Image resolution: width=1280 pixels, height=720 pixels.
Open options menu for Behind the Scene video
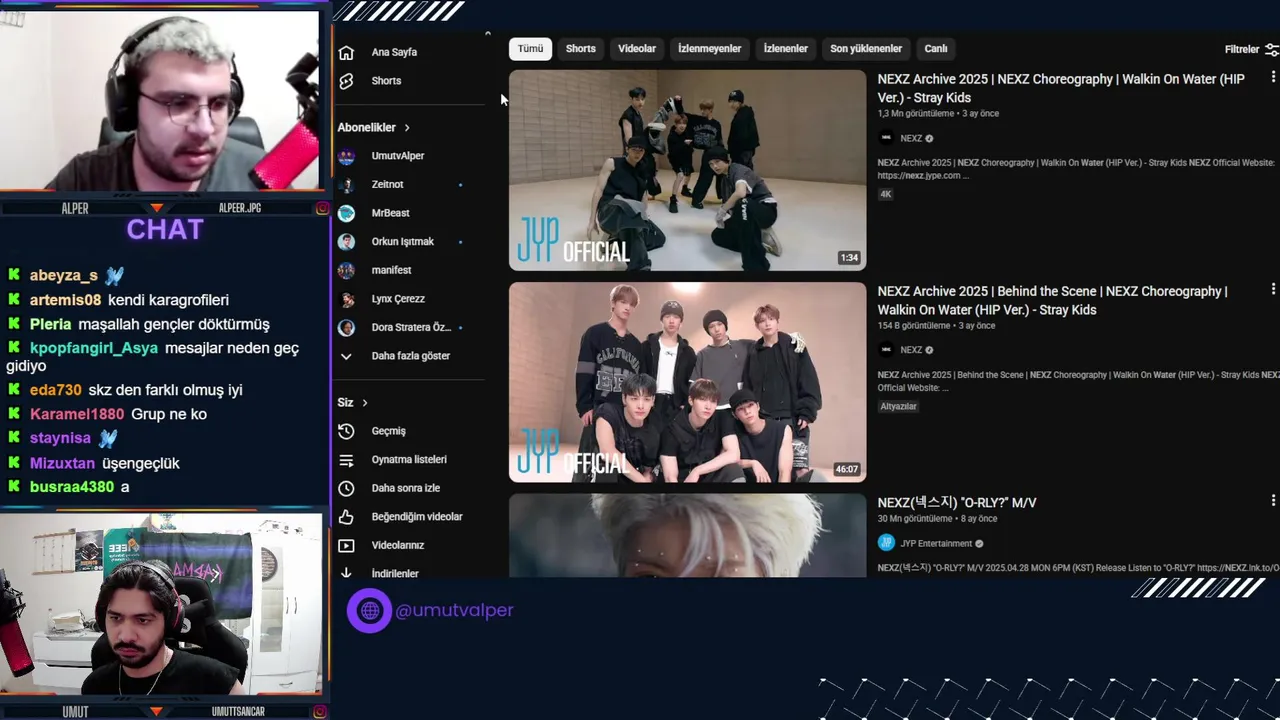point(1273,289)
